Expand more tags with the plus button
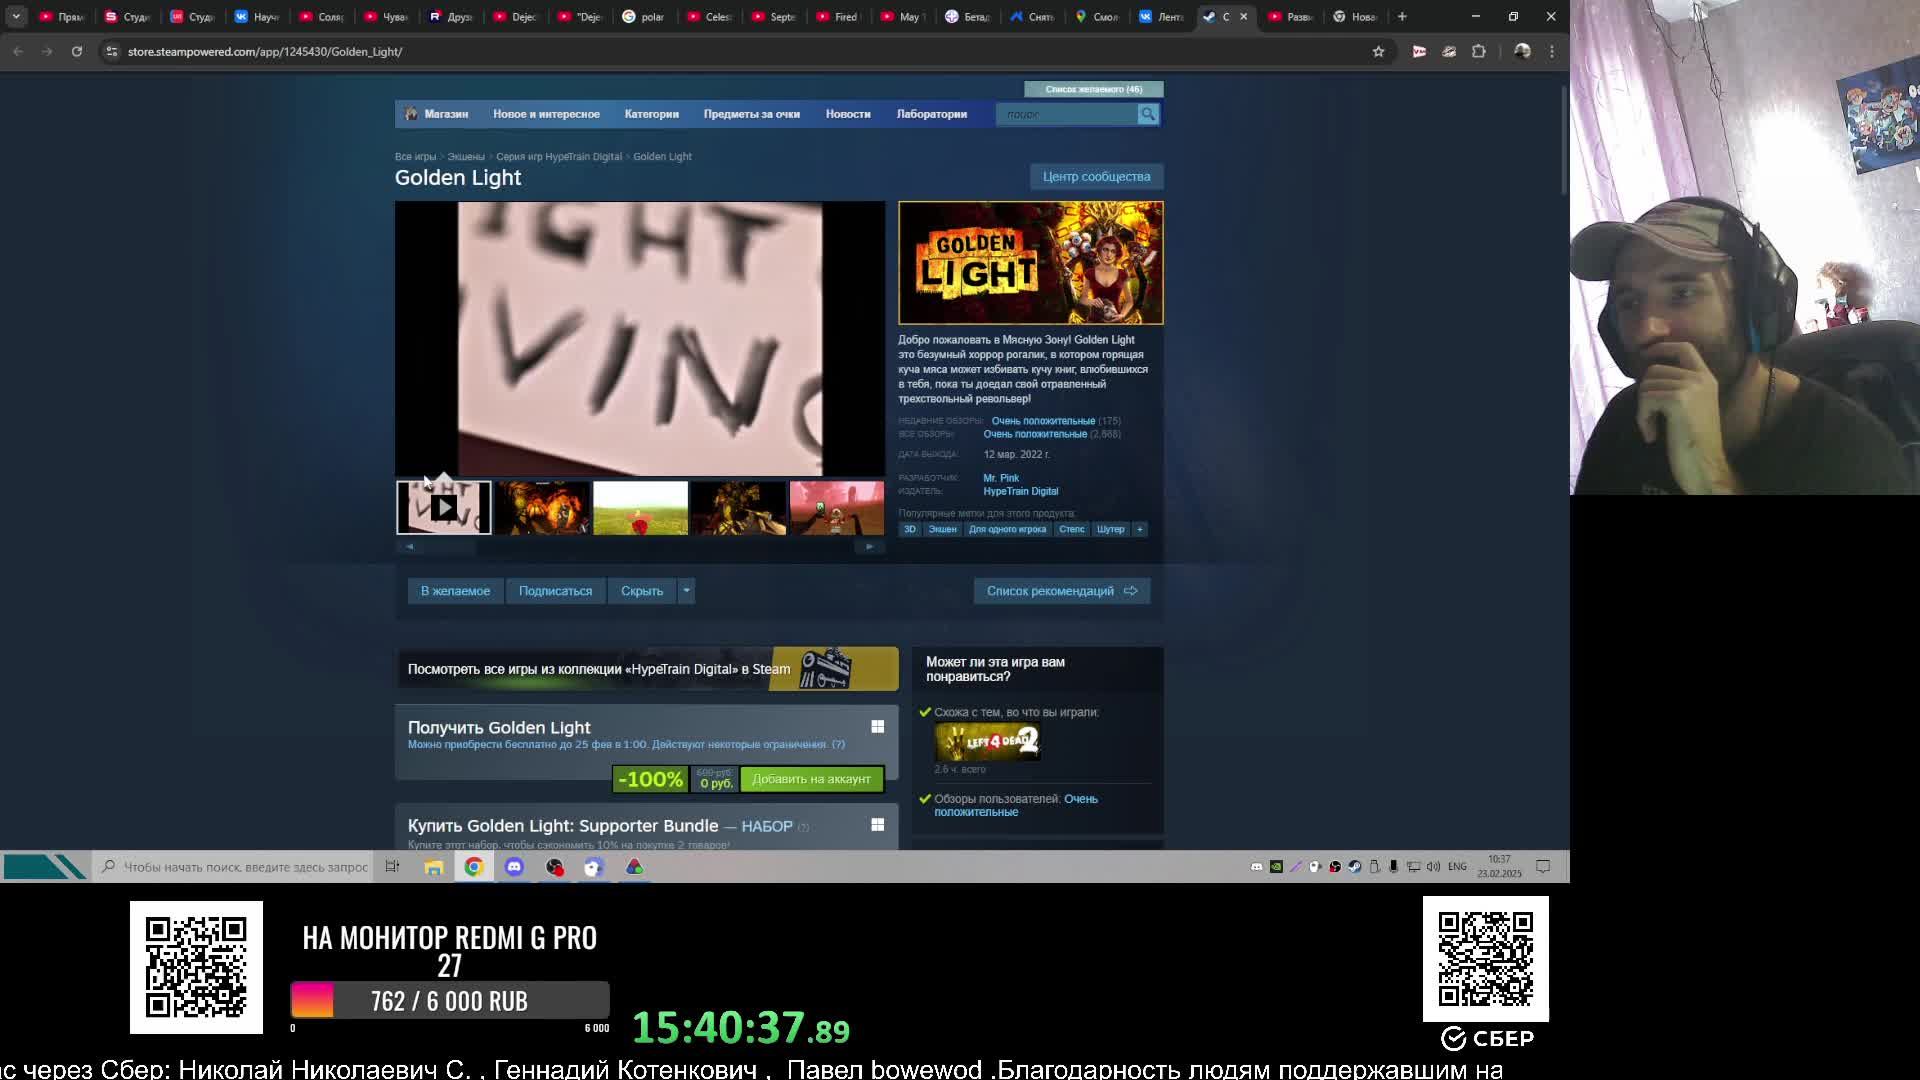Viewport: 1920px width, 1080px height. (1139, 529)
